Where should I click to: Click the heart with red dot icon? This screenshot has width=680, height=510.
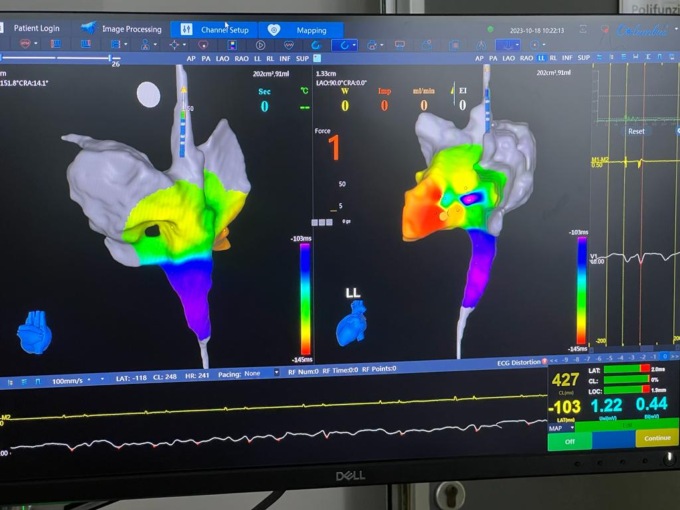(x=372, y=45)
